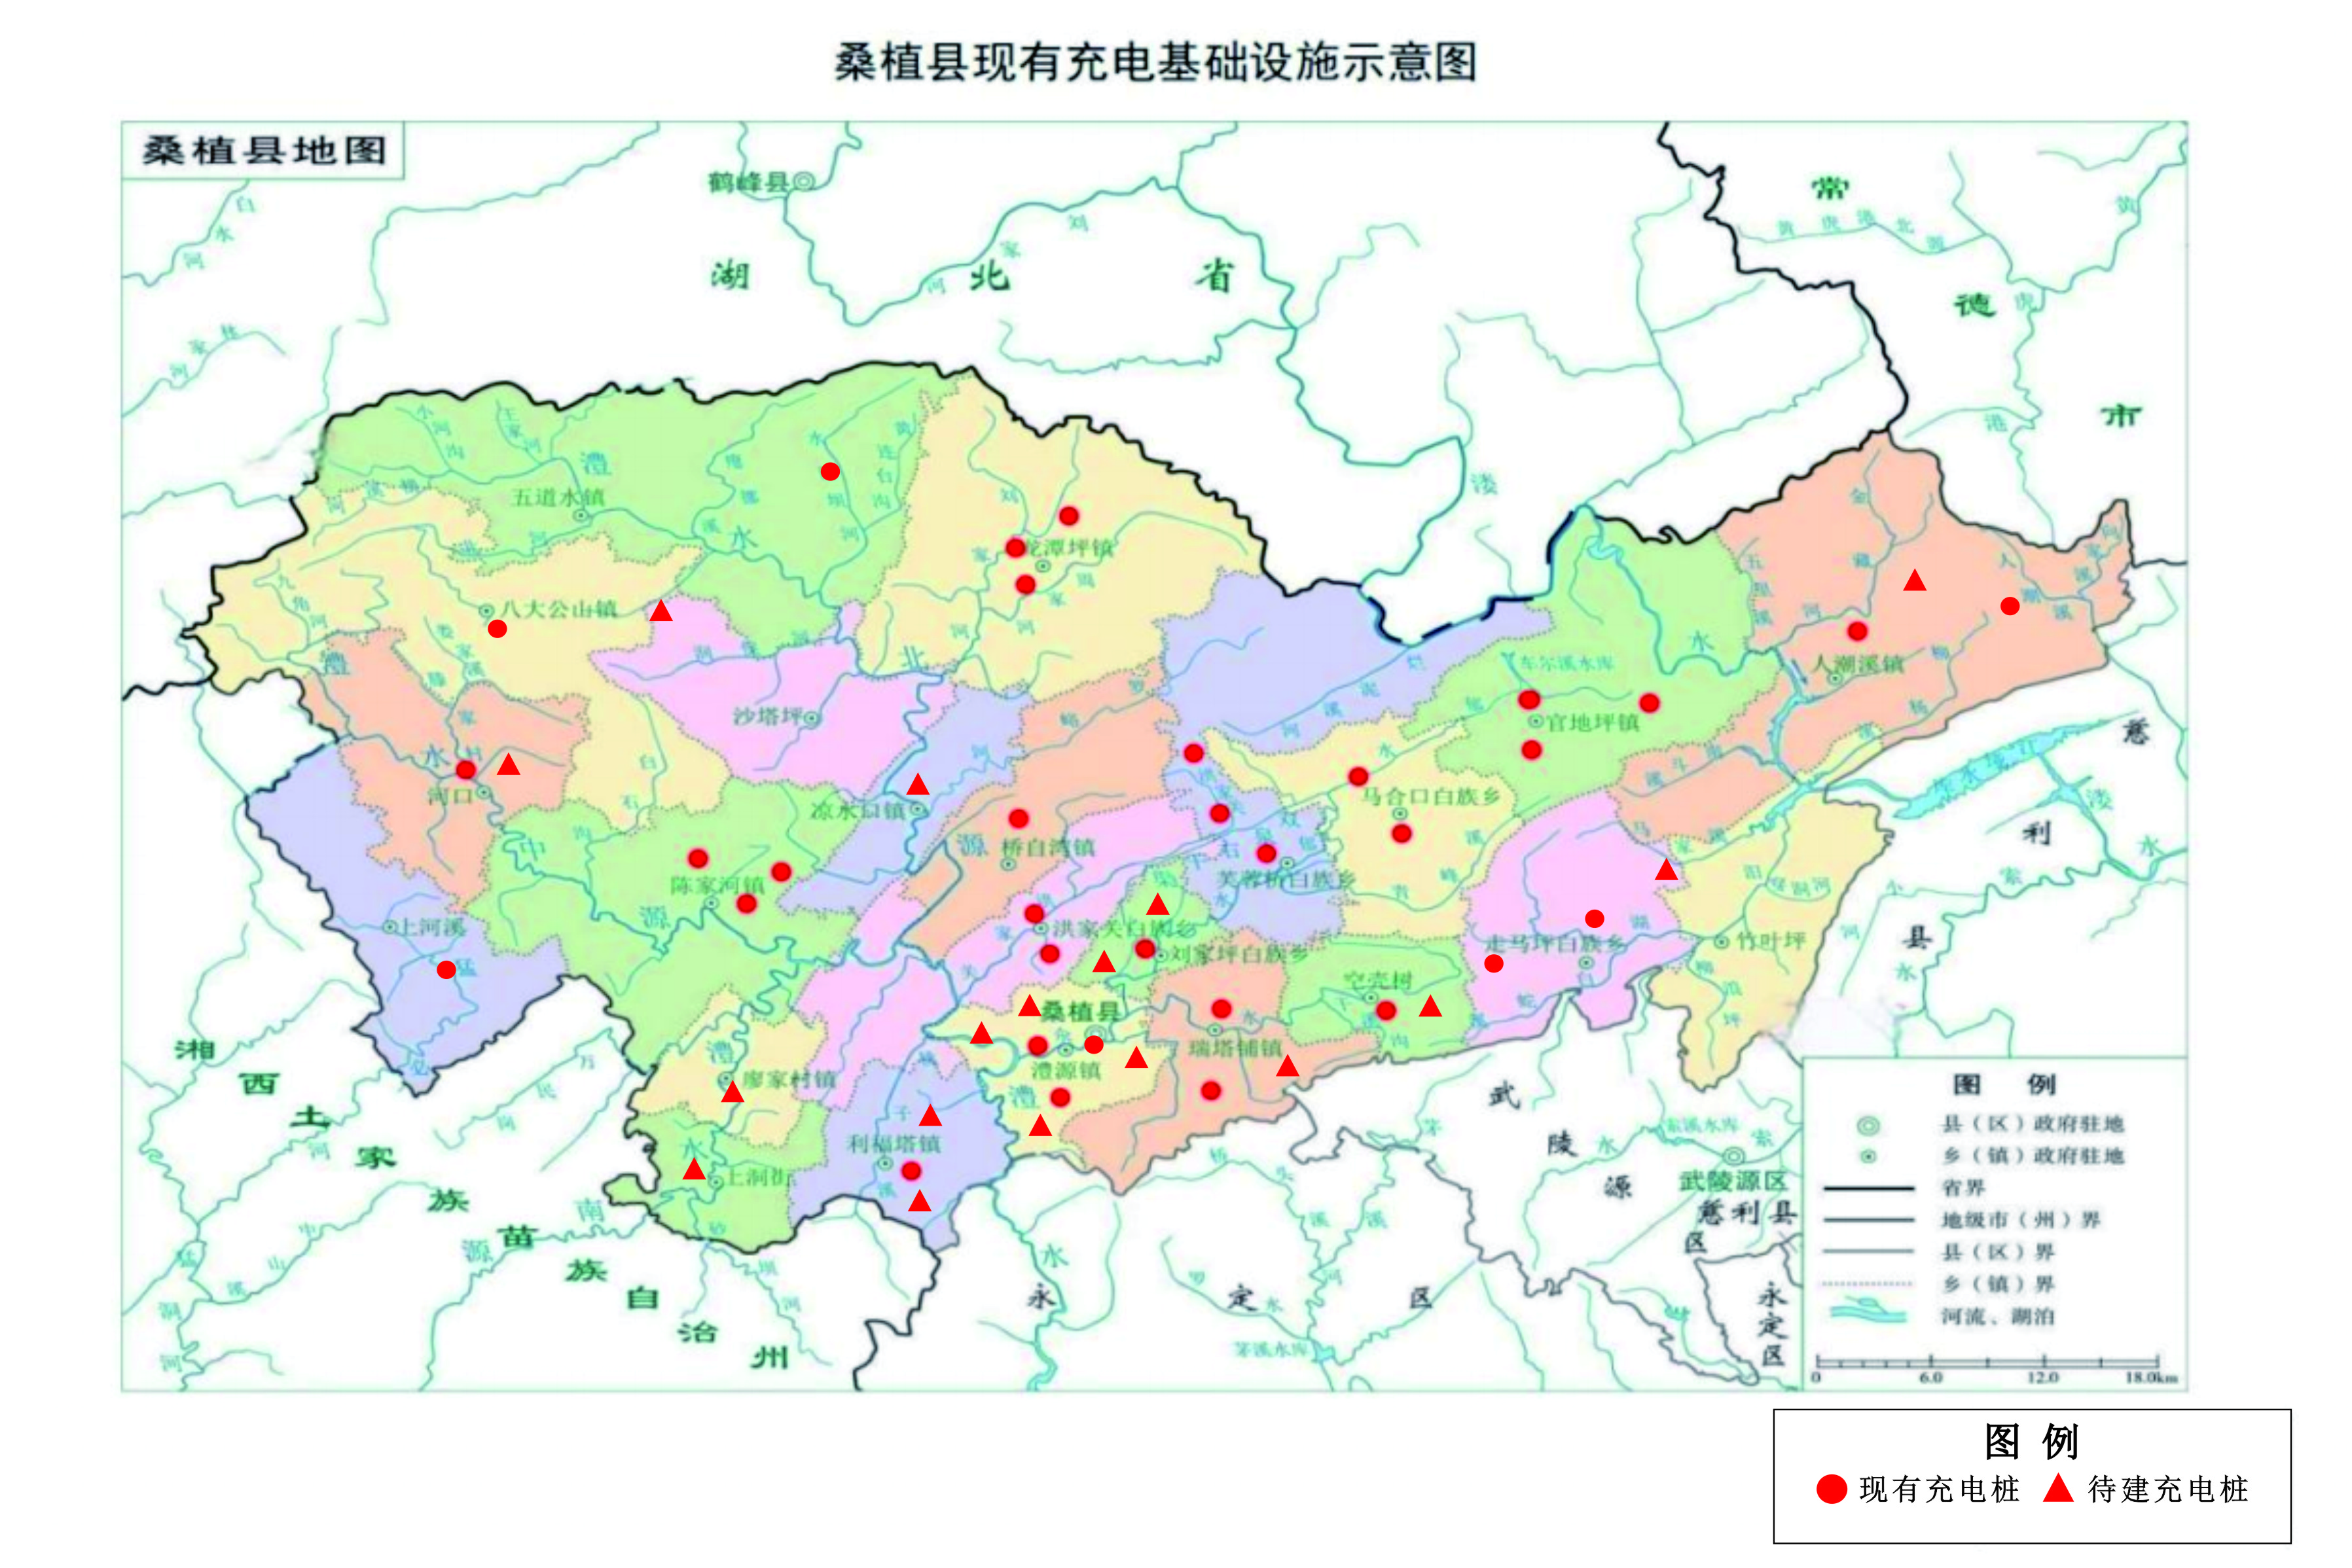
Task: Click the double-circle symbol for 县（区）政府驻地
Action: [1867, 1126]
